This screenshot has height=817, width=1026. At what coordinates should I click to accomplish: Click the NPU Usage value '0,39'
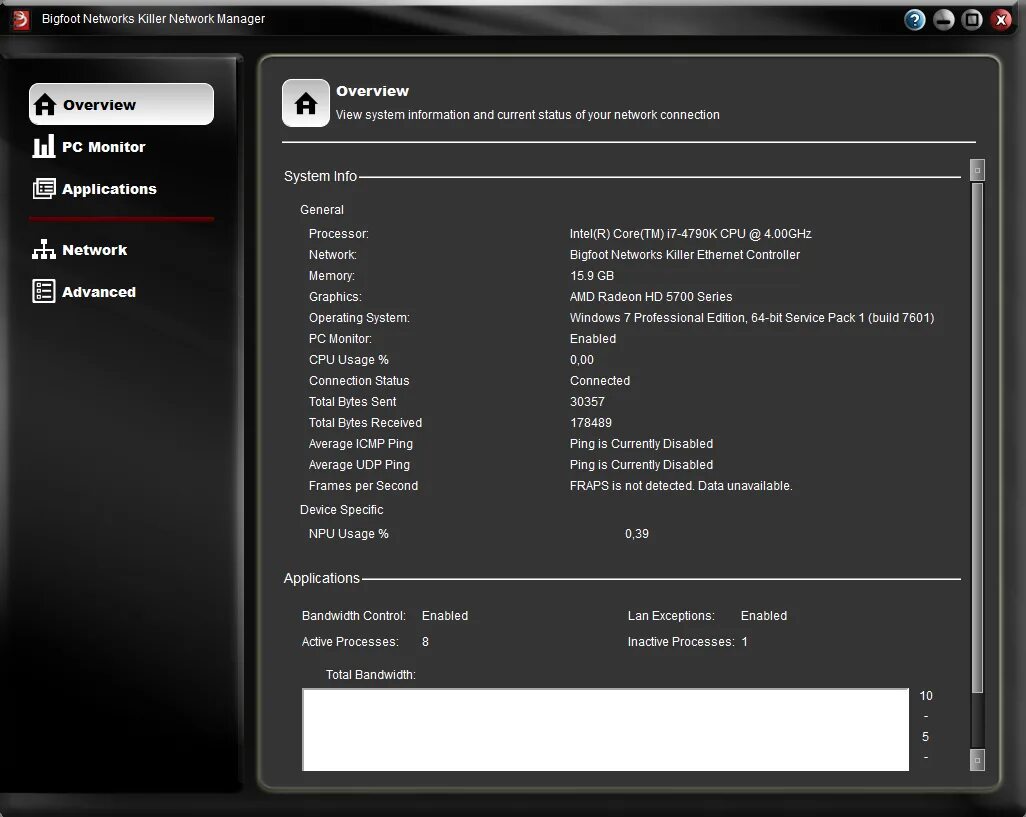(x=637, y=534)
